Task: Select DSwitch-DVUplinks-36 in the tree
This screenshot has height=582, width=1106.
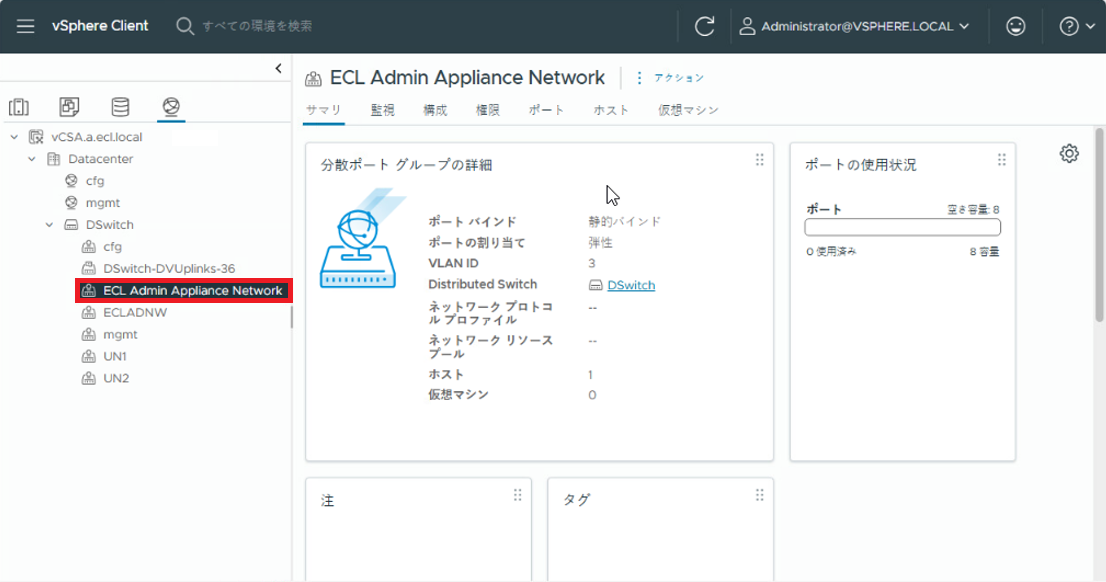Action: pyautogui.click(x=169, y=269)
